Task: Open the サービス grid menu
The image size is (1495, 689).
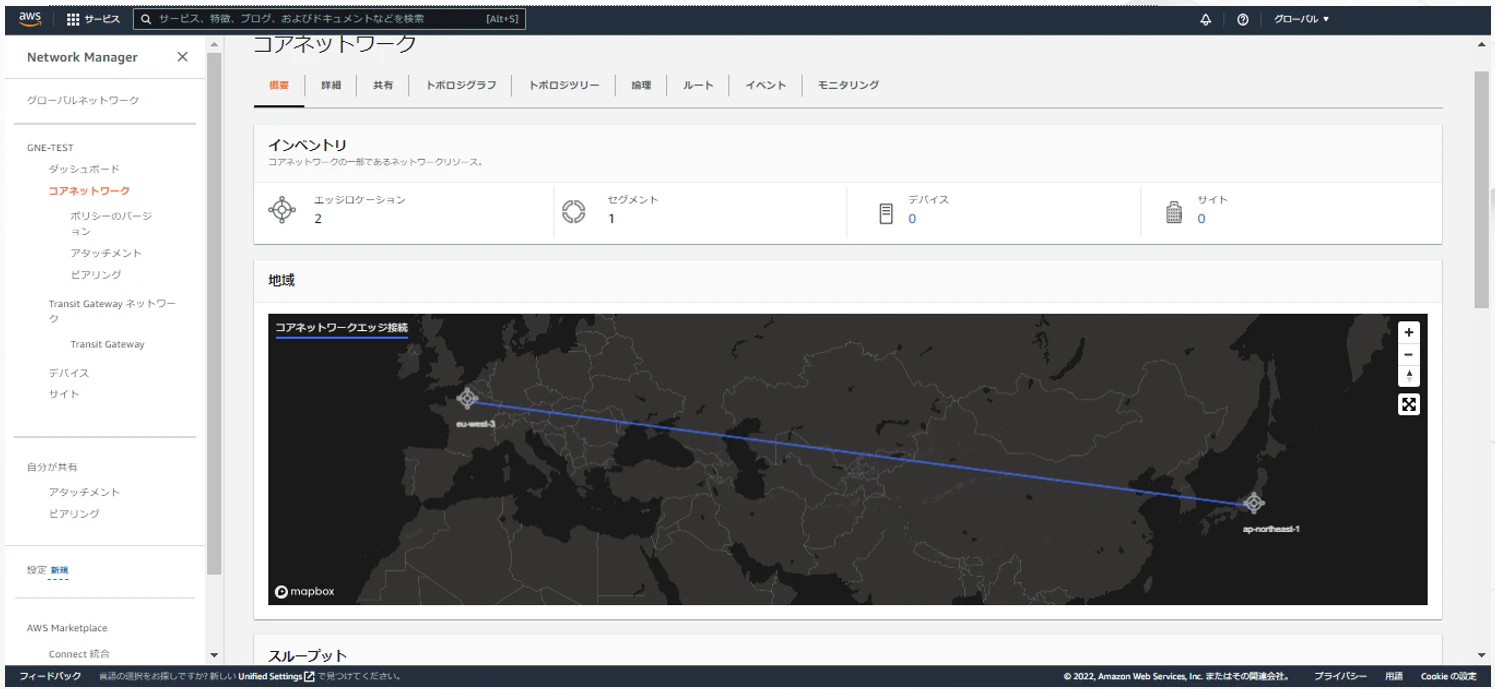Action: [x=93, y=19]
